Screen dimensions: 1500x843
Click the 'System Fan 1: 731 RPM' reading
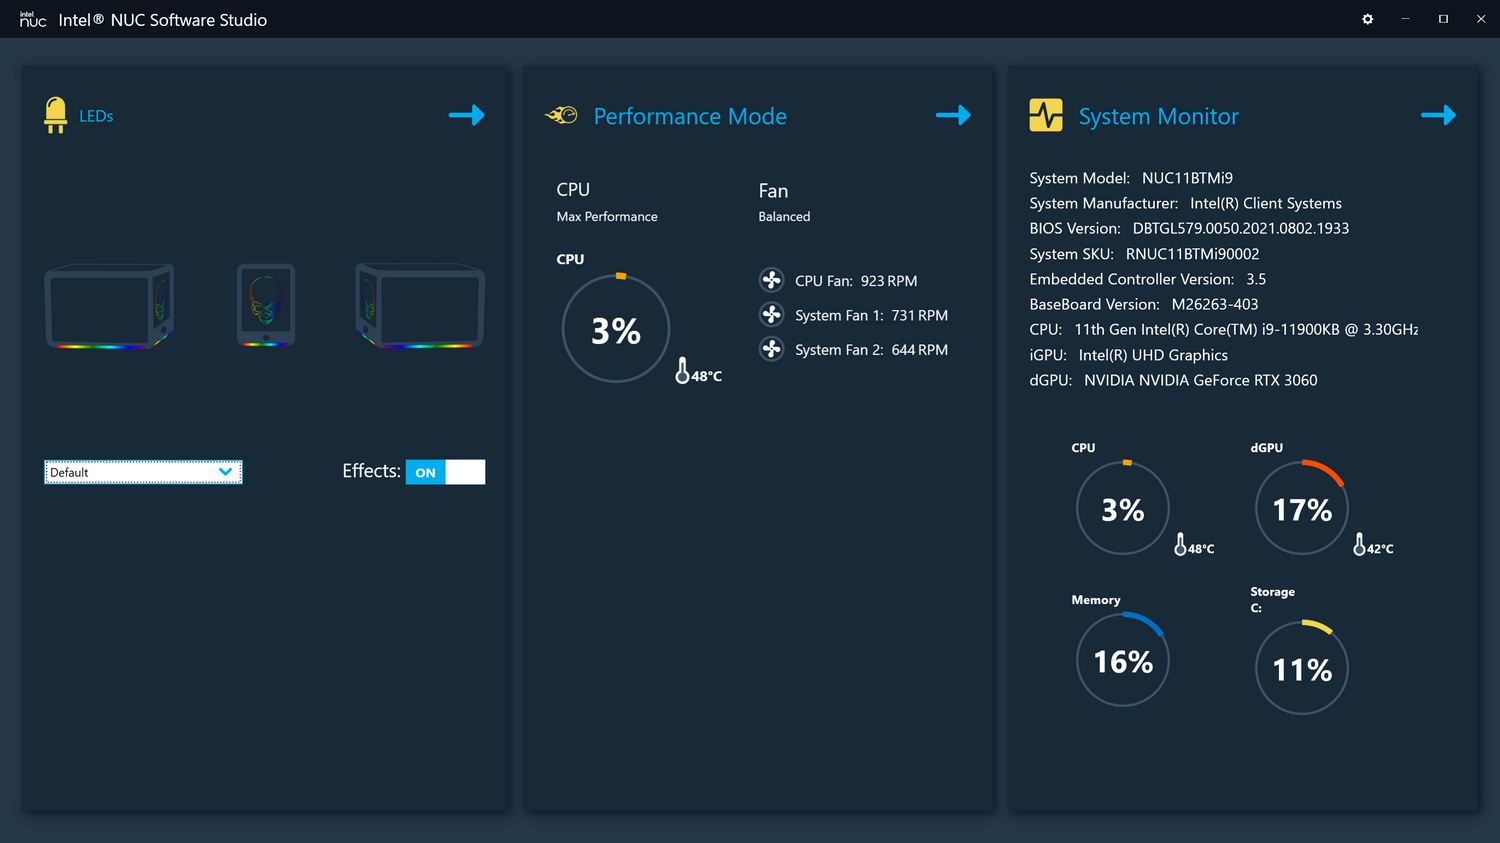pyautogui.click(x=871, y=315)
